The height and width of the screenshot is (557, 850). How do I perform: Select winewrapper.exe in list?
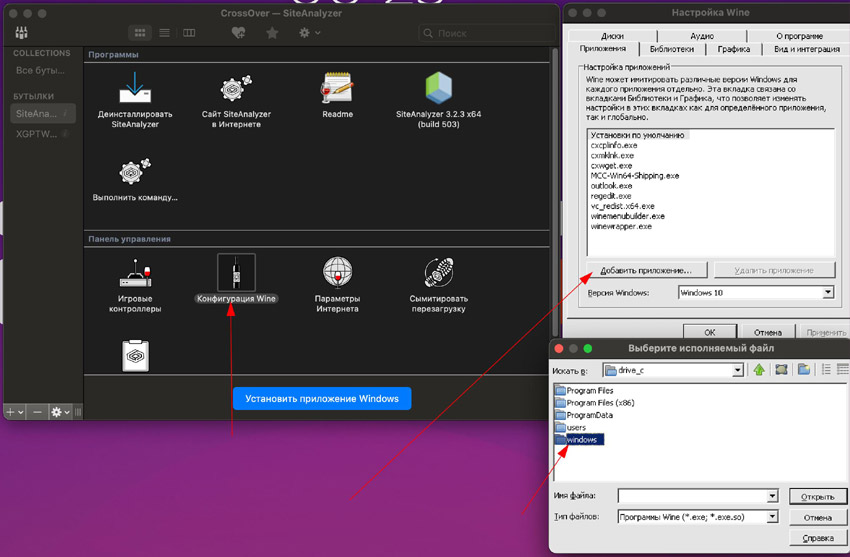pos(621,226)
